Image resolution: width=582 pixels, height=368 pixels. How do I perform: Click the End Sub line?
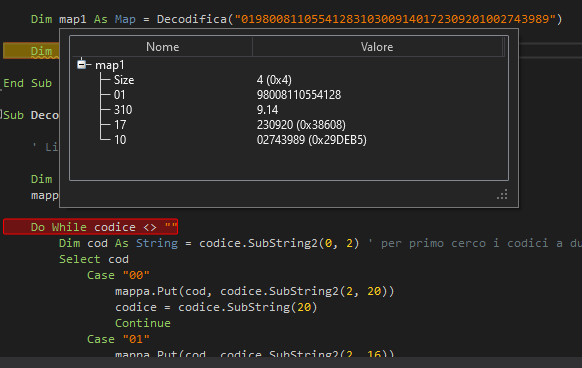coord(28,83)
